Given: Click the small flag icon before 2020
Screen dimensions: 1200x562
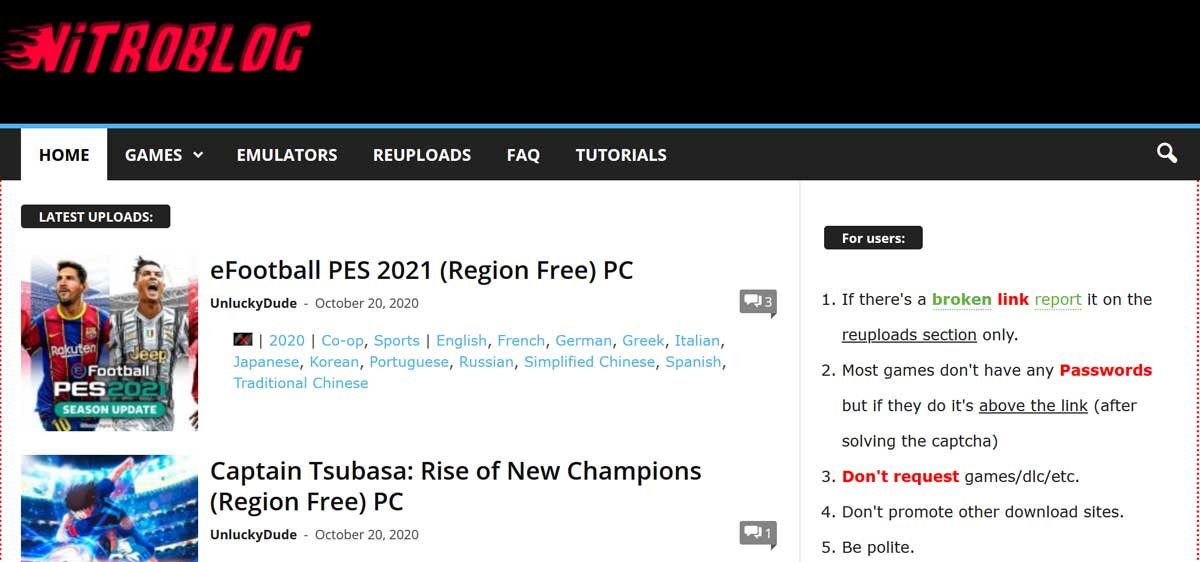Looking at the screenshot, I should click(x=243, y=340).
